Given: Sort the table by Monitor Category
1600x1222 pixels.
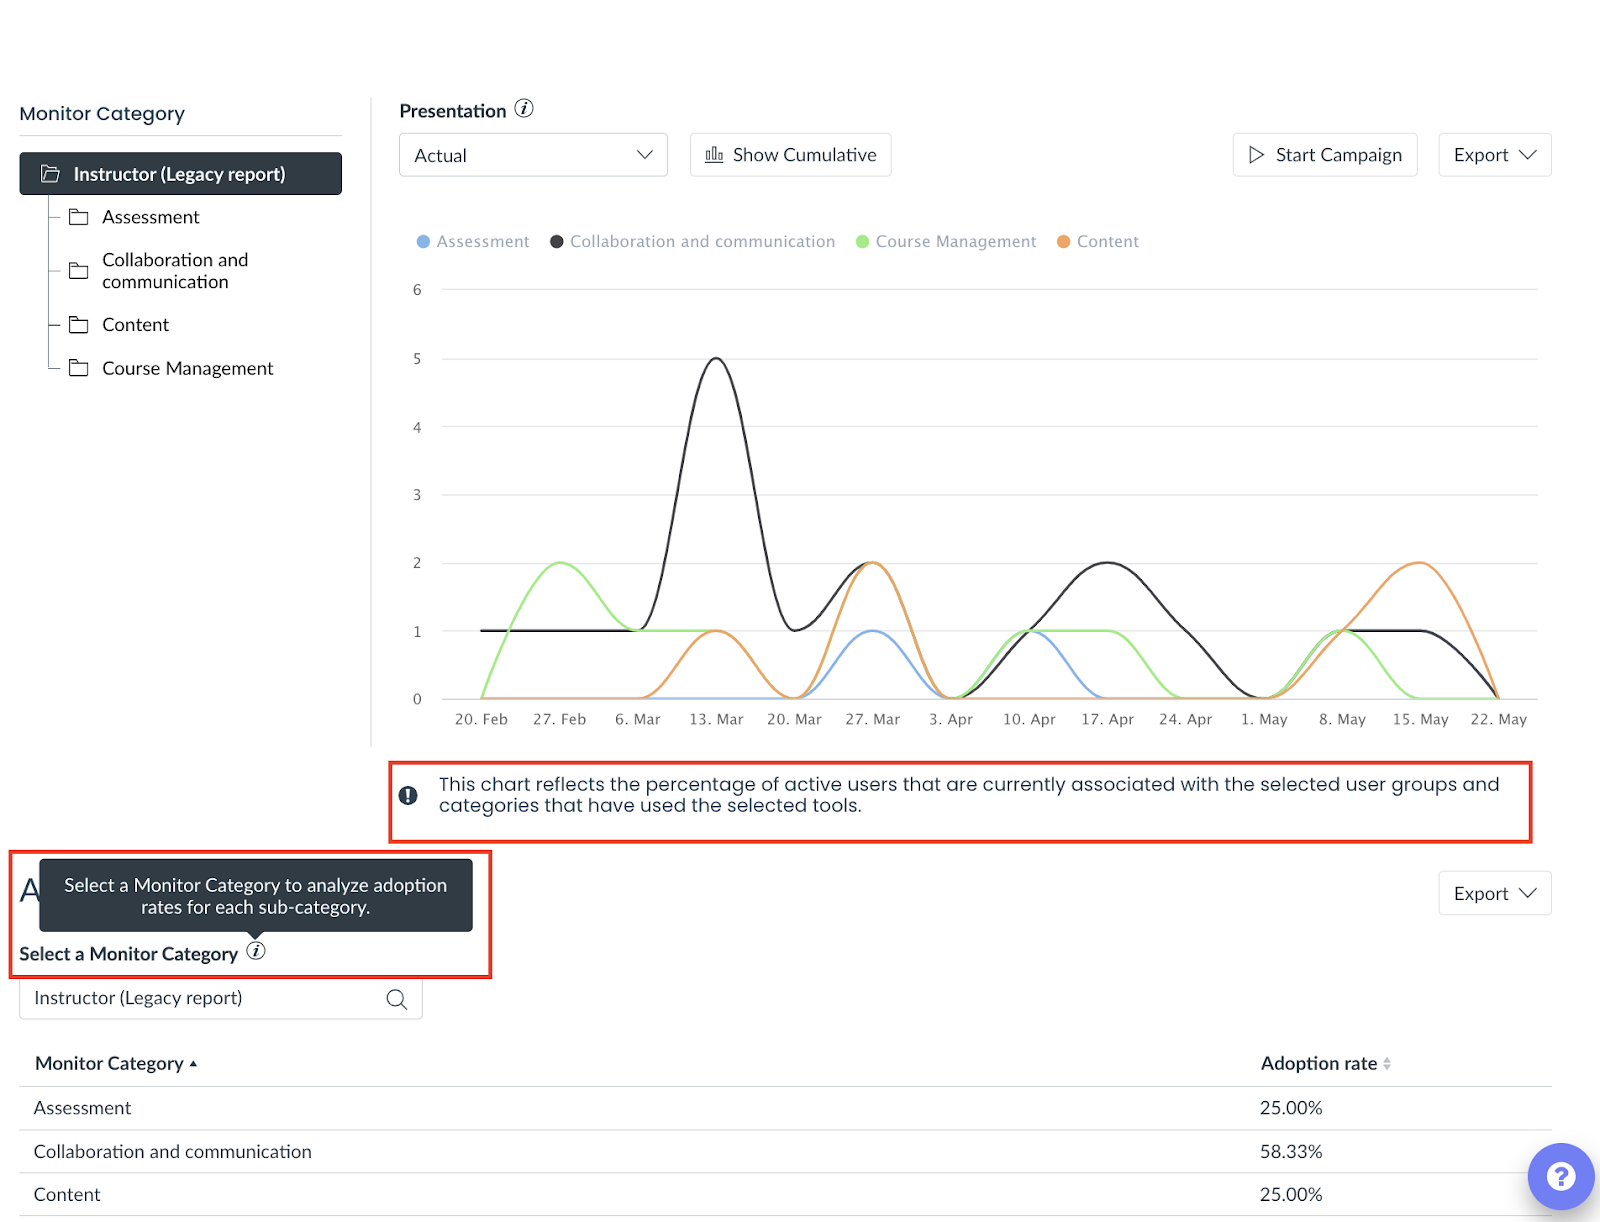Looking at the screenshot, I should tap(116, 1063).
